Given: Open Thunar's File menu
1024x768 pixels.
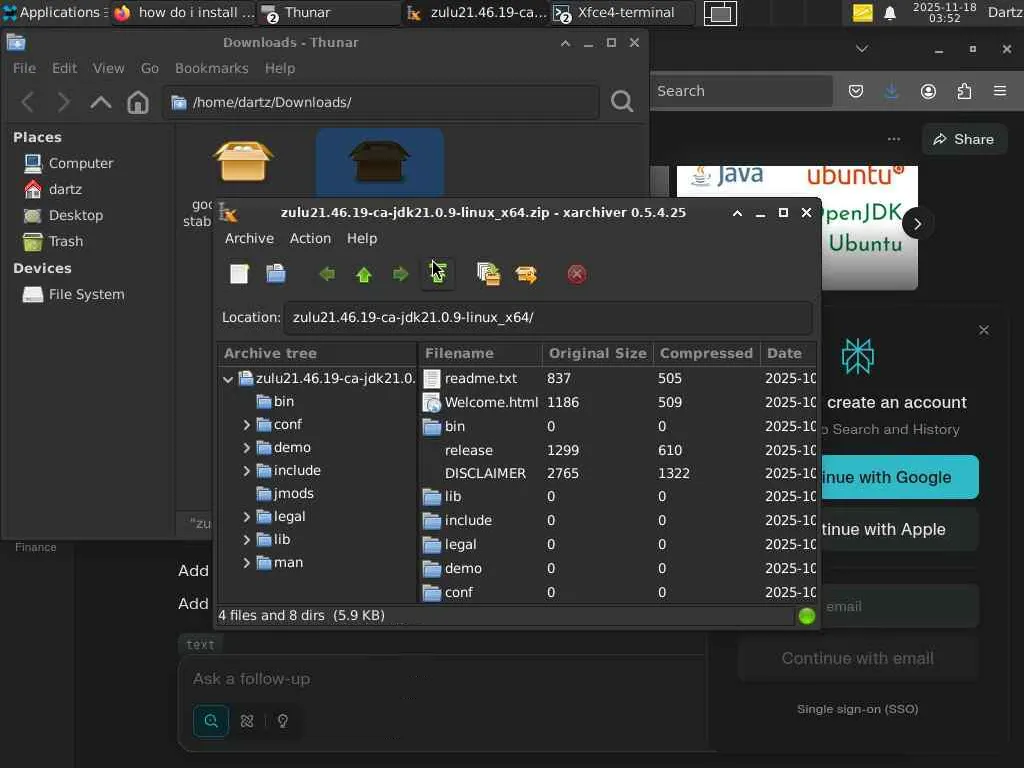Looking at the screenshot, I should pos(24,68).
